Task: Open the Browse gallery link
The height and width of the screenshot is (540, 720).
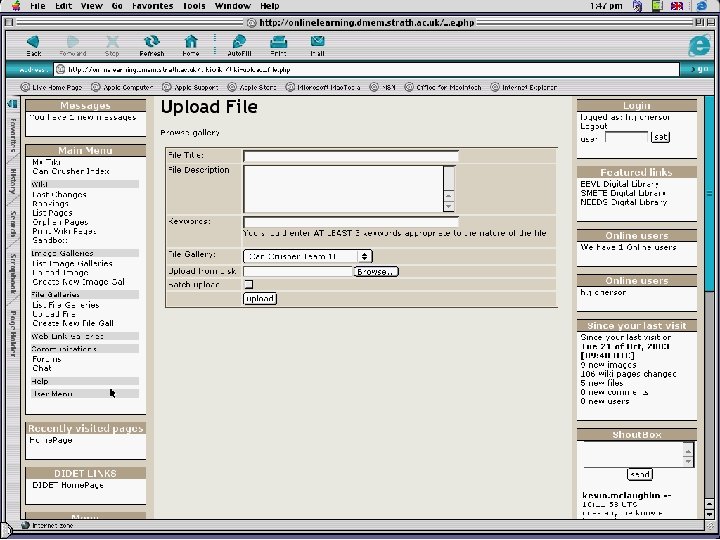Action: click(190, 133)
